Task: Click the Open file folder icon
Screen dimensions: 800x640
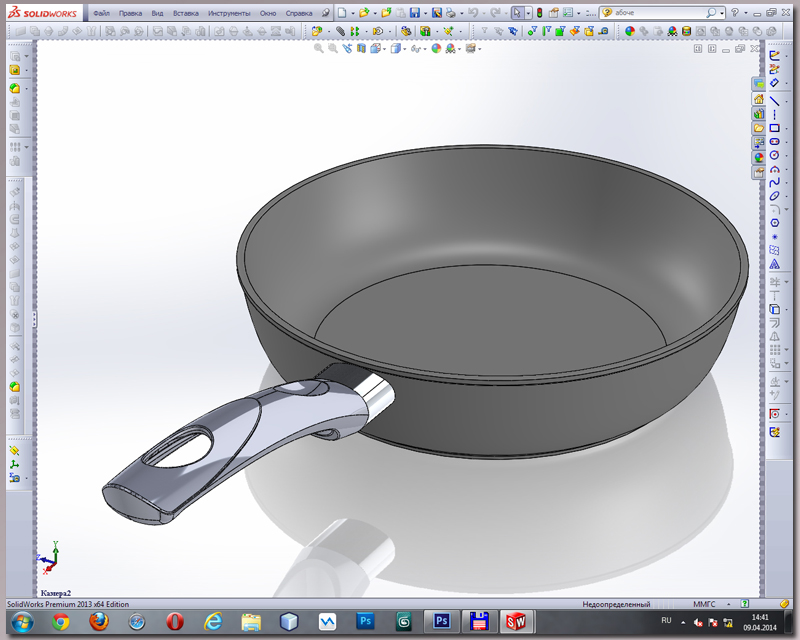Action: (x=364, y=13)
